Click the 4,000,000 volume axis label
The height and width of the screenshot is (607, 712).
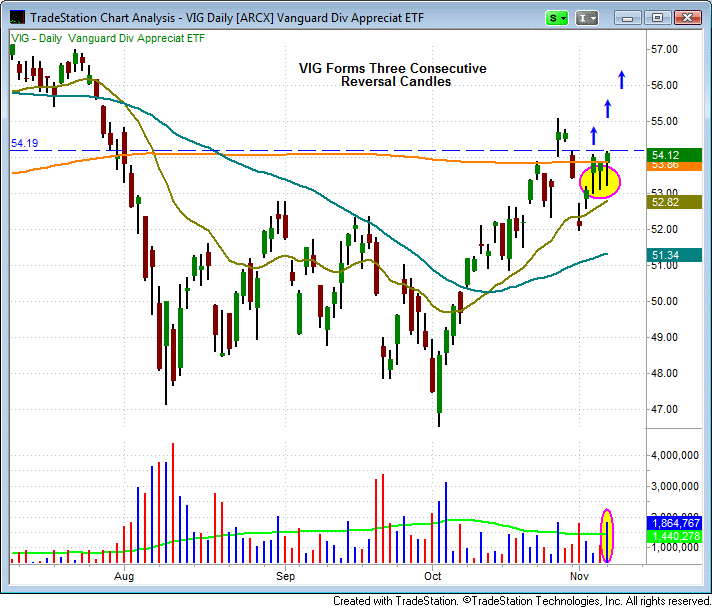[675, 455]
